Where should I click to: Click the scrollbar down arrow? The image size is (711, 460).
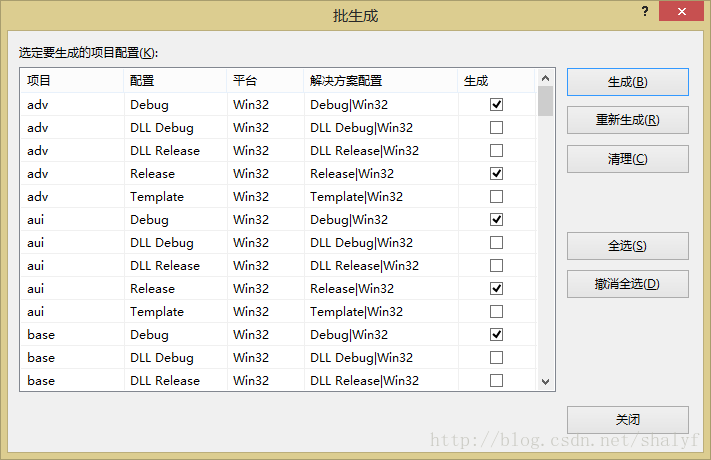pyautogui.click(x=545, y=382)
